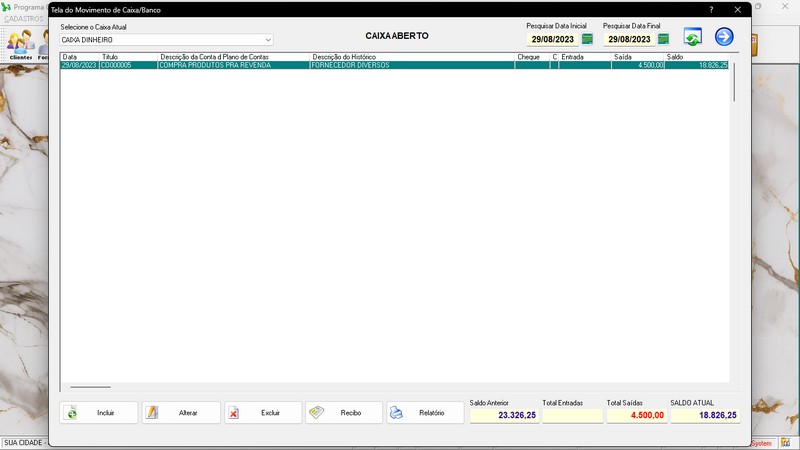Click the horizontal scrollbar thumb of the grid
This screenshot has height=450, width=800.
(90, 387)
